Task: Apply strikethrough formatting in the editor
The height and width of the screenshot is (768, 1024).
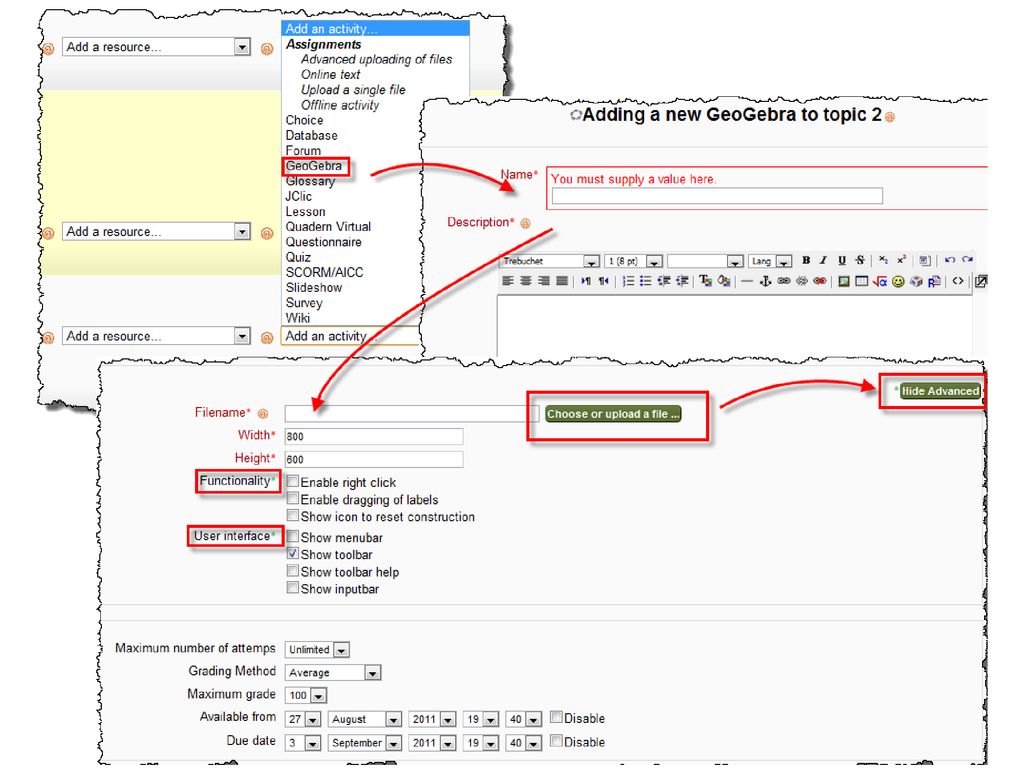Action: 860,261
